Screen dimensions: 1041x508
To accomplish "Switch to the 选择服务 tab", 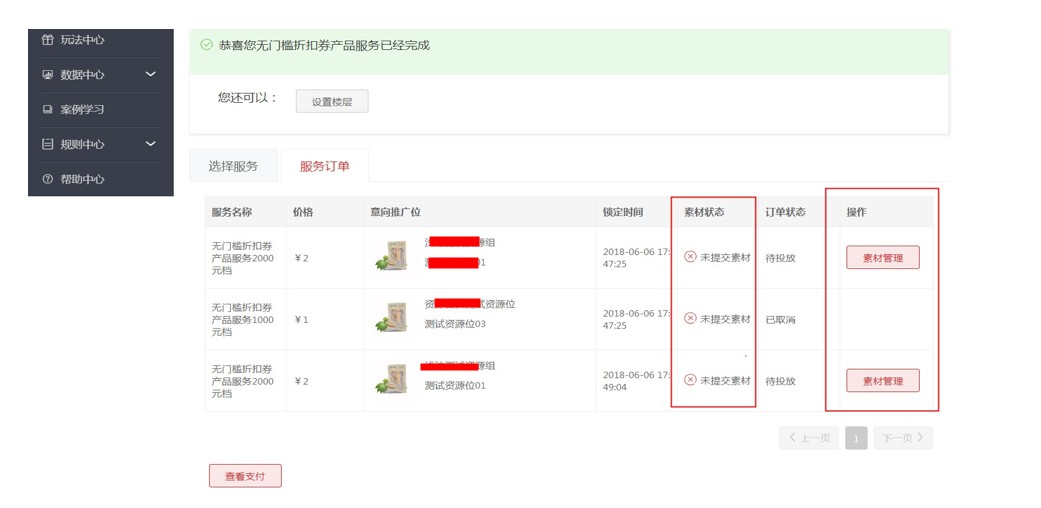I will (x=233, y=166).
